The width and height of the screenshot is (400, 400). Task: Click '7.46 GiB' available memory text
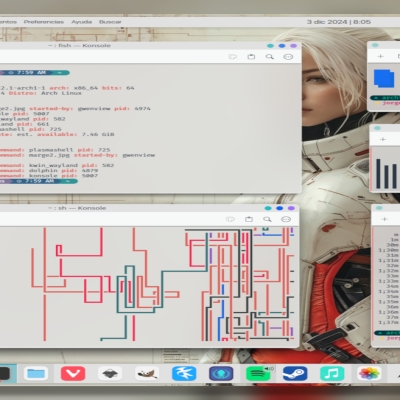click(x=98, y=134)
